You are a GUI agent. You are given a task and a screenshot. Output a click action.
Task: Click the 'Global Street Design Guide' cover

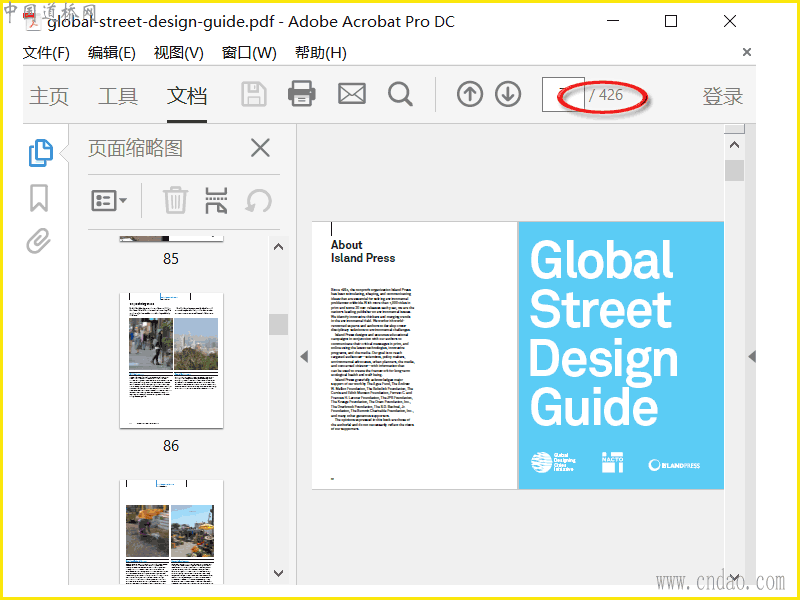click(621, 356)
